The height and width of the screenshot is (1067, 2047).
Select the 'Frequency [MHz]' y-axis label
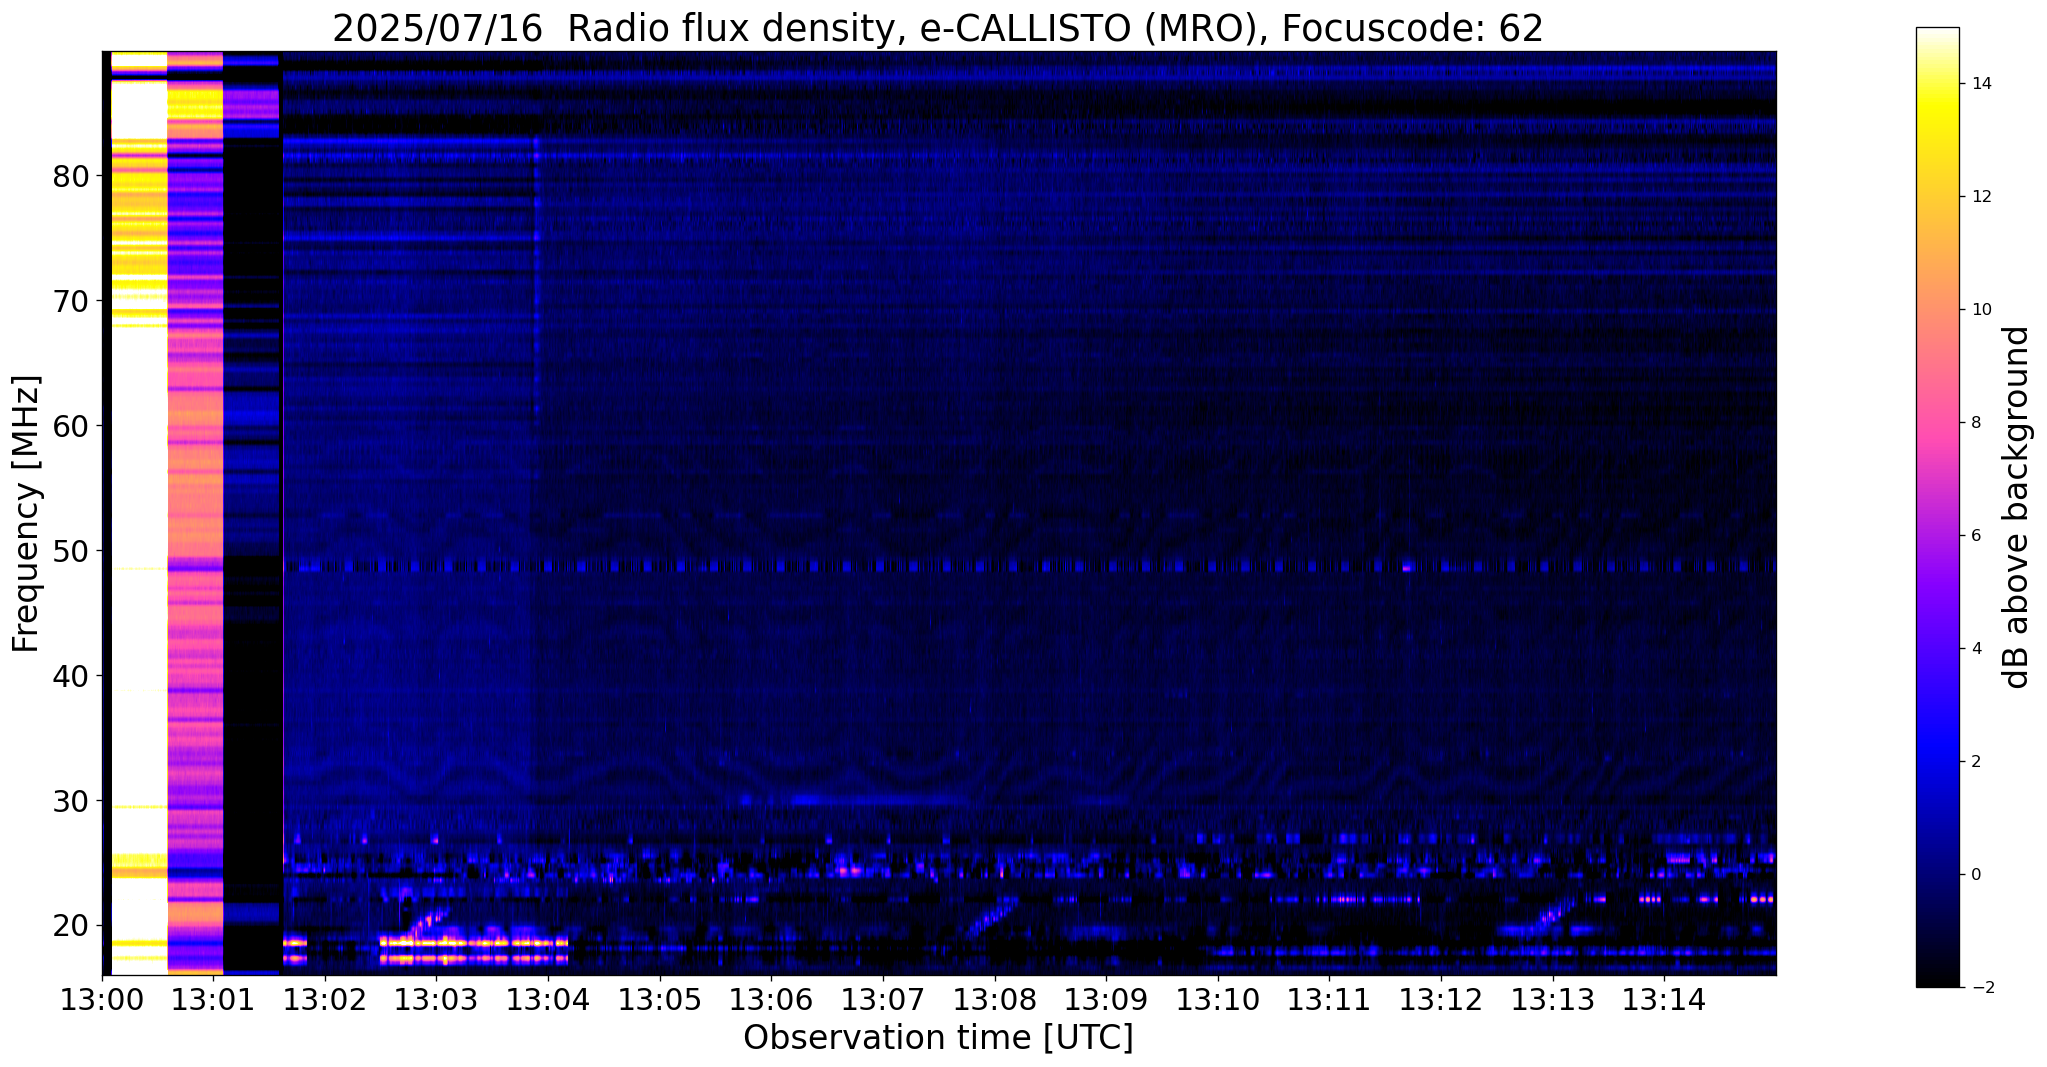[x=27, y=513]
